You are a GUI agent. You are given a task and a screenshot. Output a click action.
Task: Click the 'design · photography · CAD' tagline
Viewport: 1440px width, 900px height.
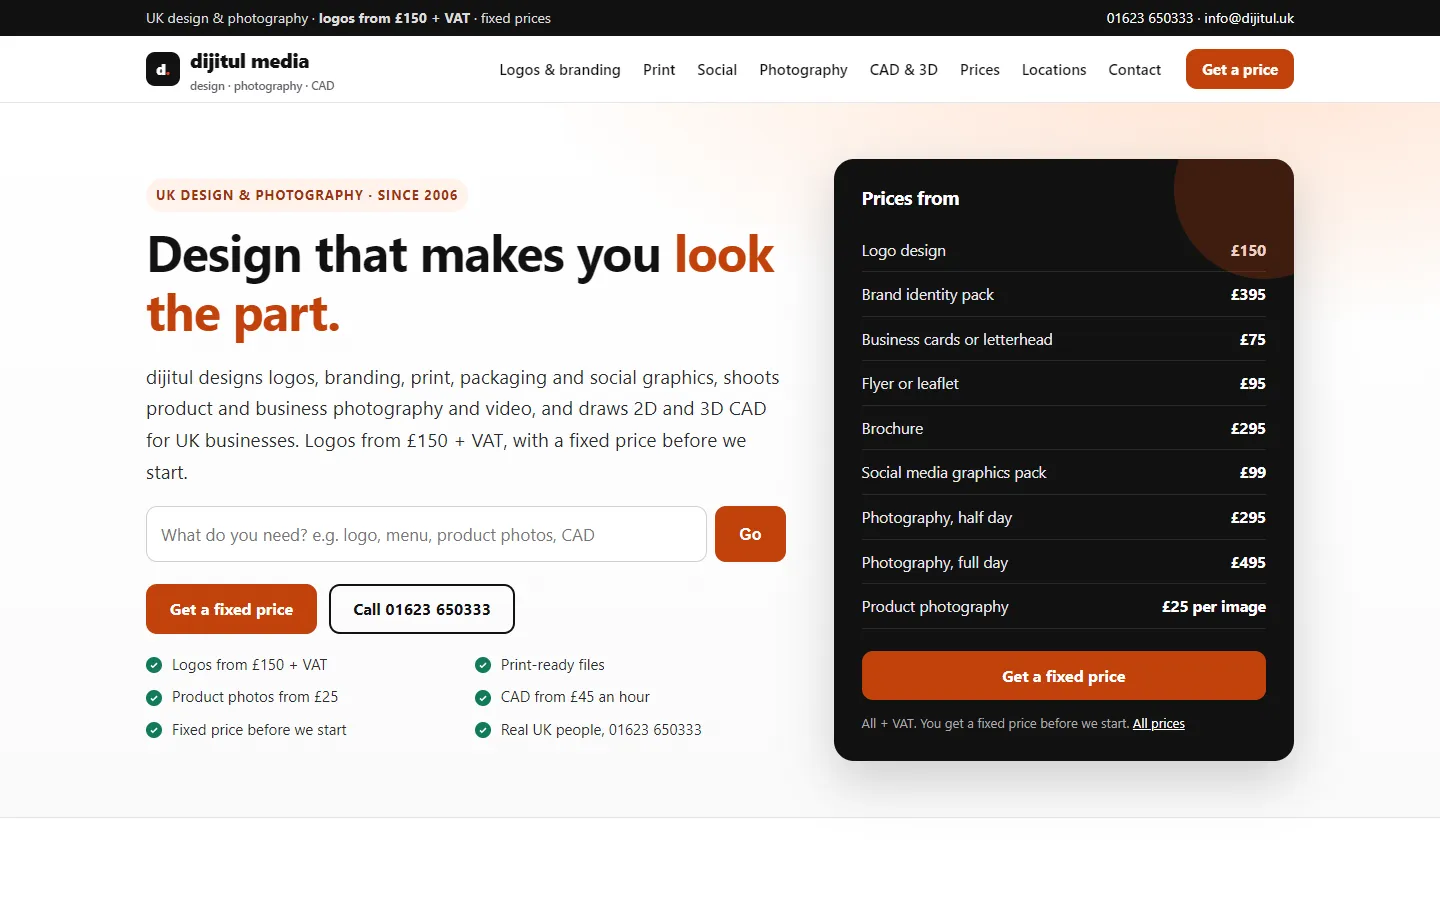coord(262,86)
